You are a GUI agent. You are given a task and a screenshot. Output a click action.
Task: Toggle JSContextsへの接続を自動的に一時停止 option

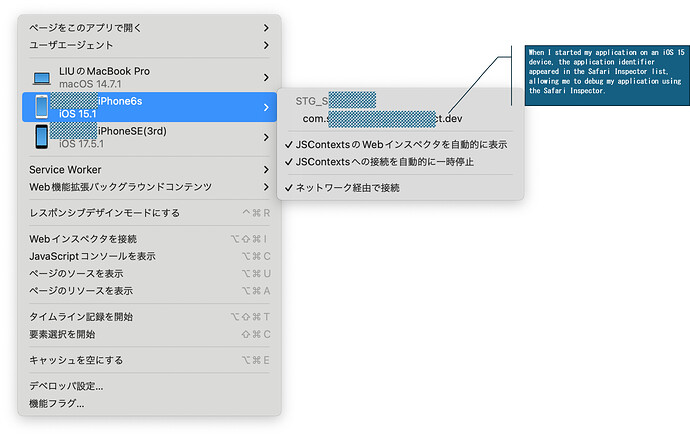384,162
